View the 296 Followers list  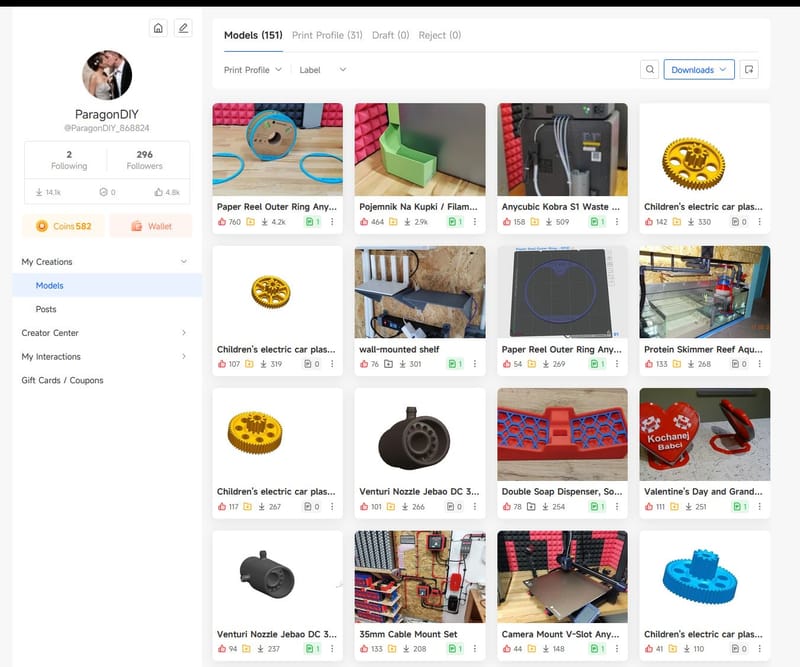[x=144, y=160]
